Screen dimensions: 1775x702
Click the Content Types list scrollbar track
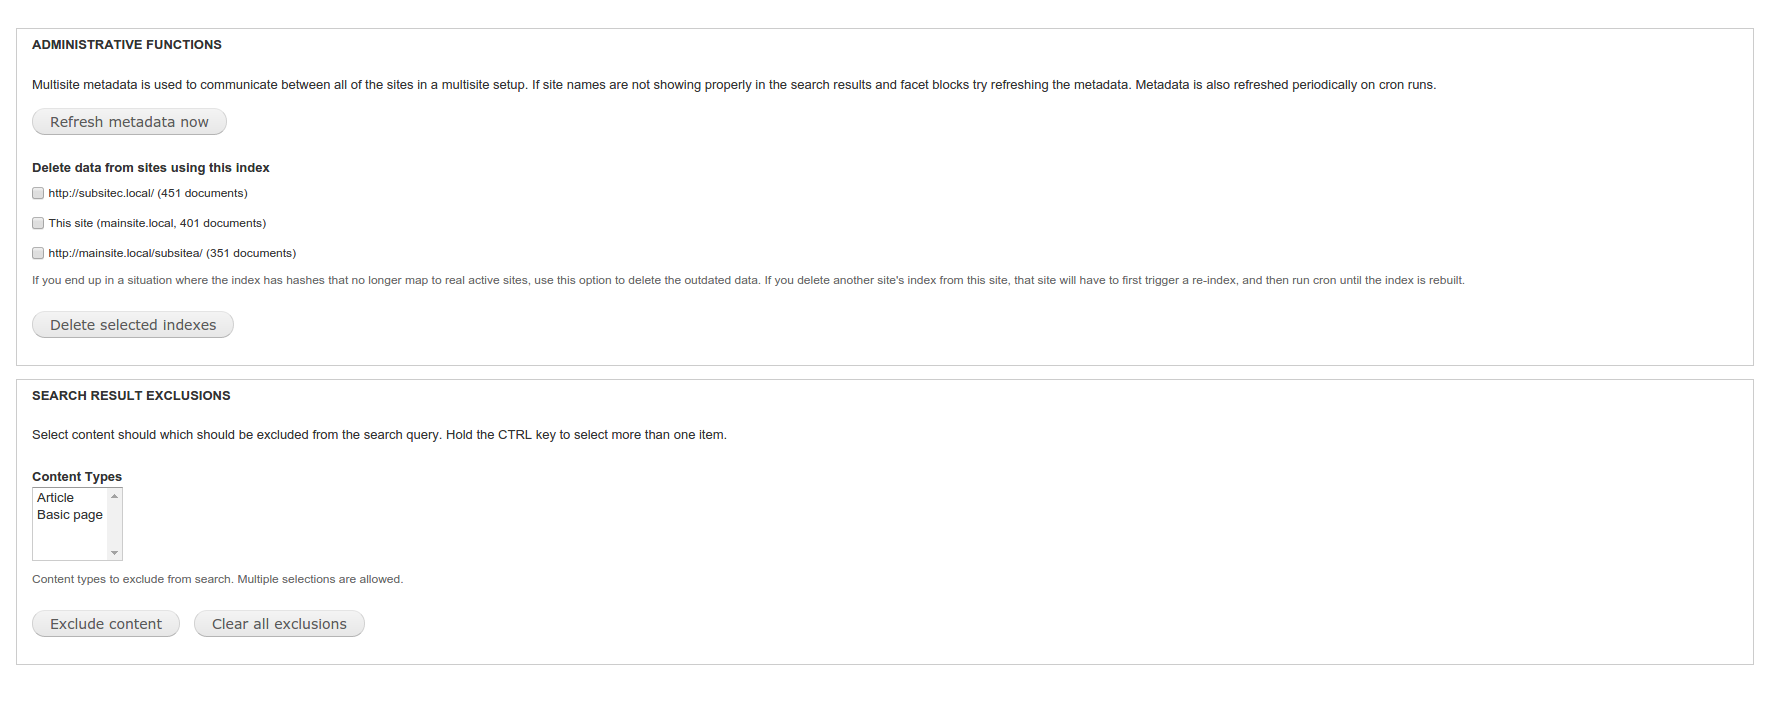[115, 525]
